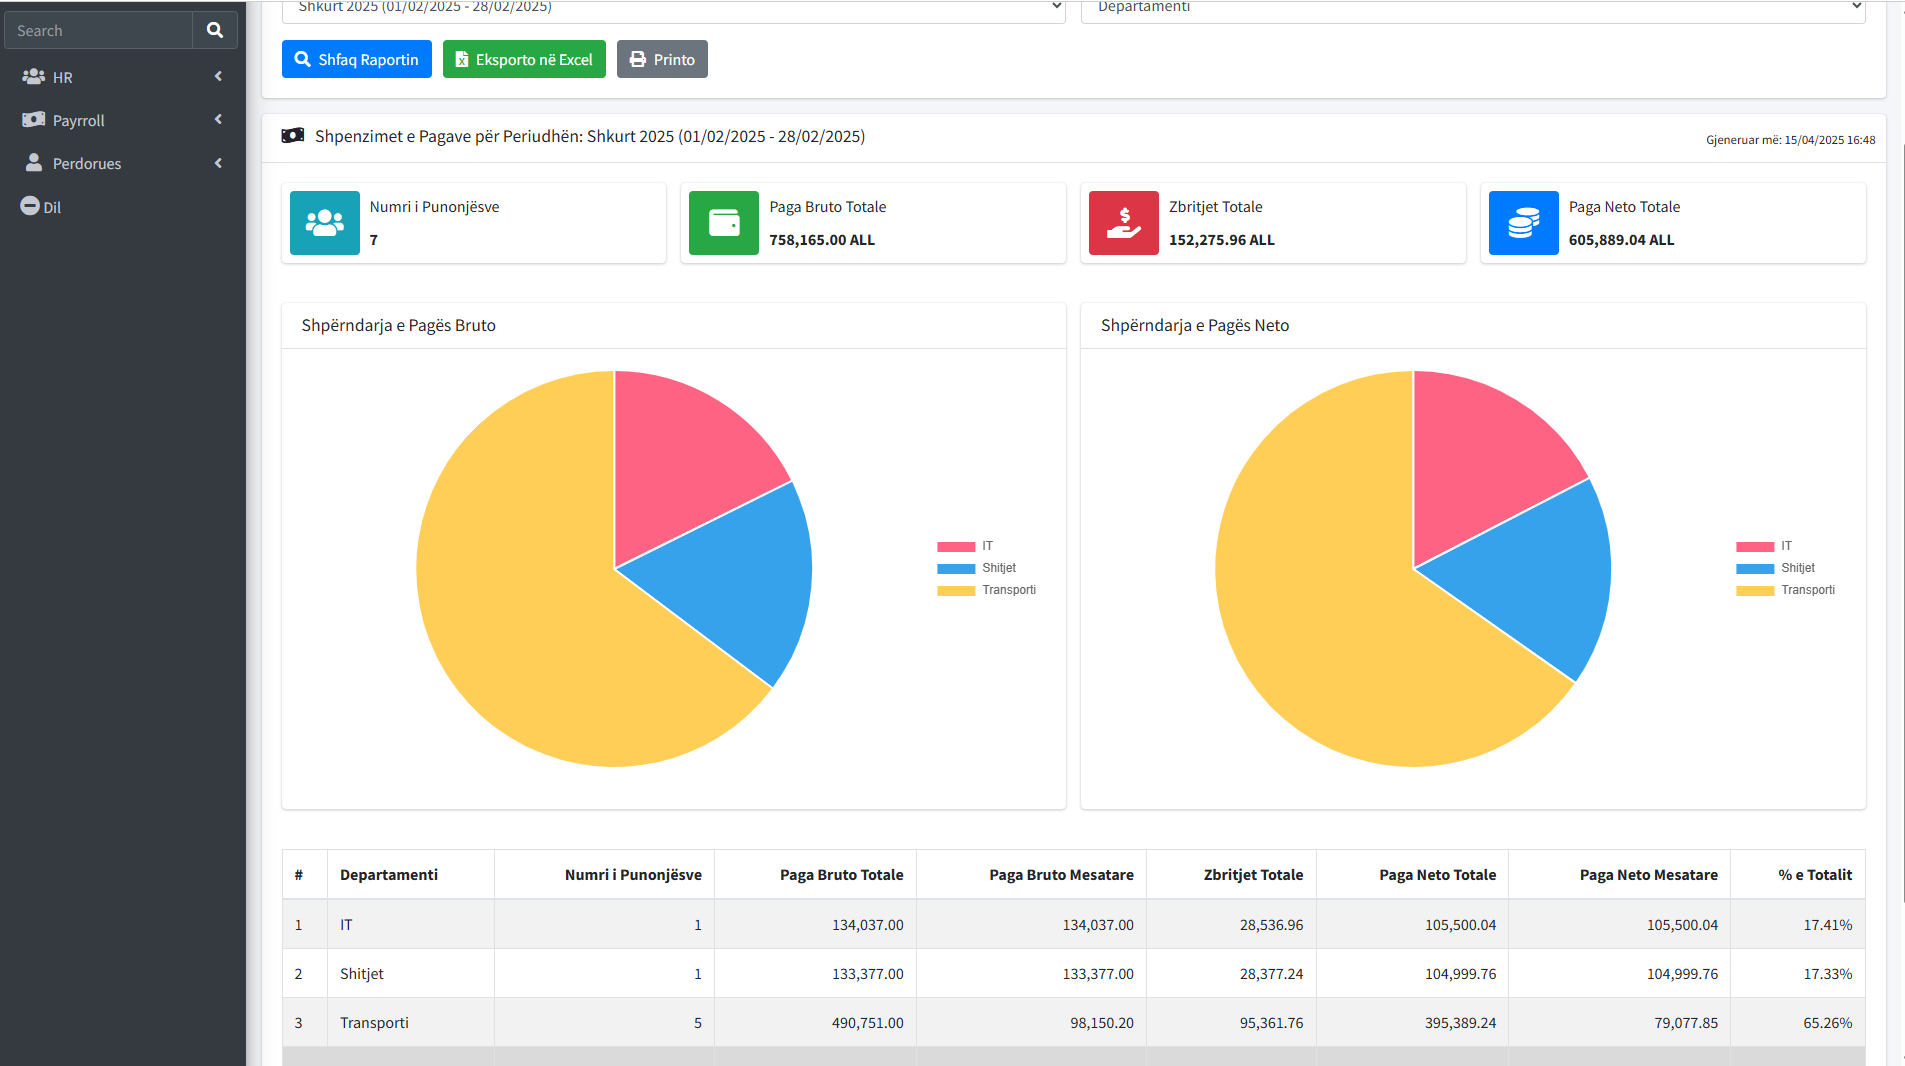
Task: Click the sidebar Search input field
Action: 98,30
